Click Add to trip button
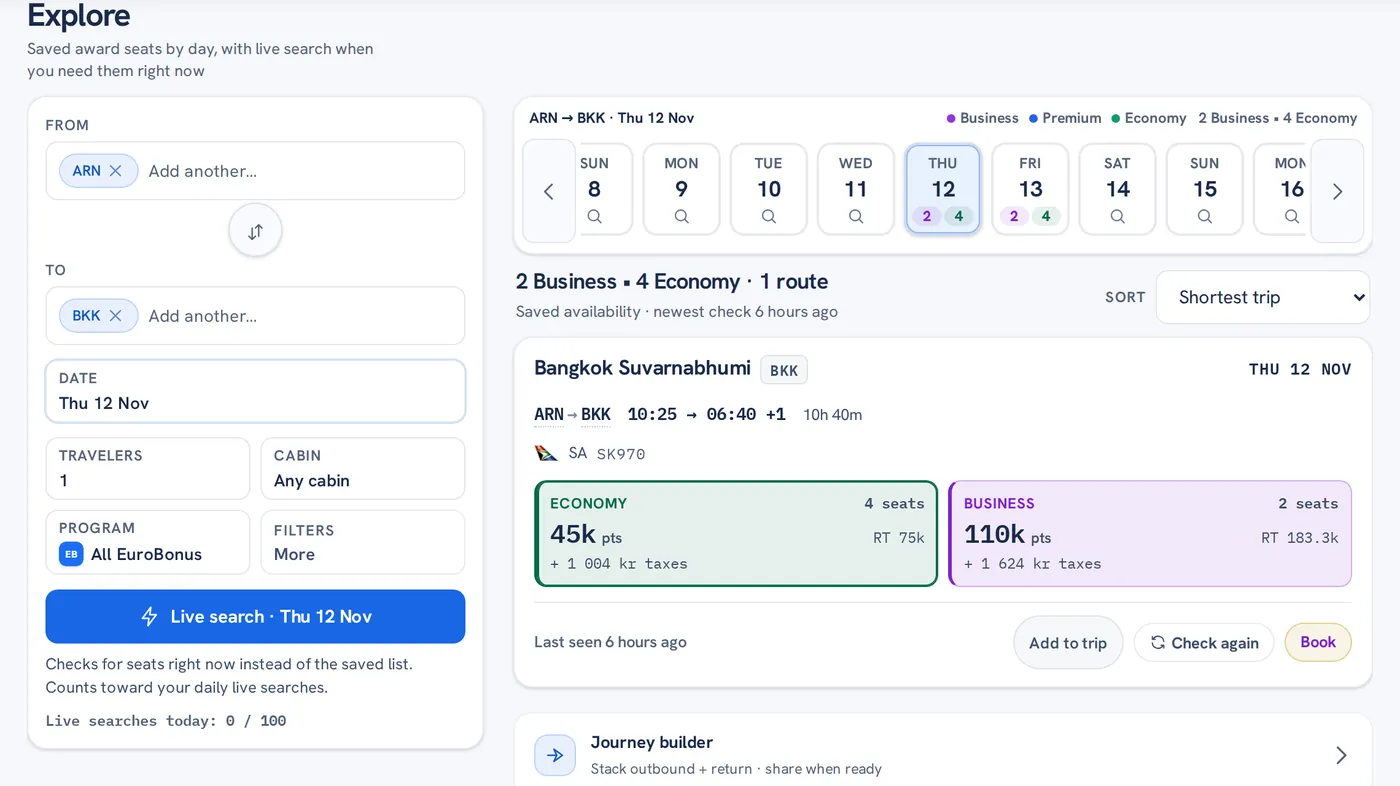 click(1068, 643)
